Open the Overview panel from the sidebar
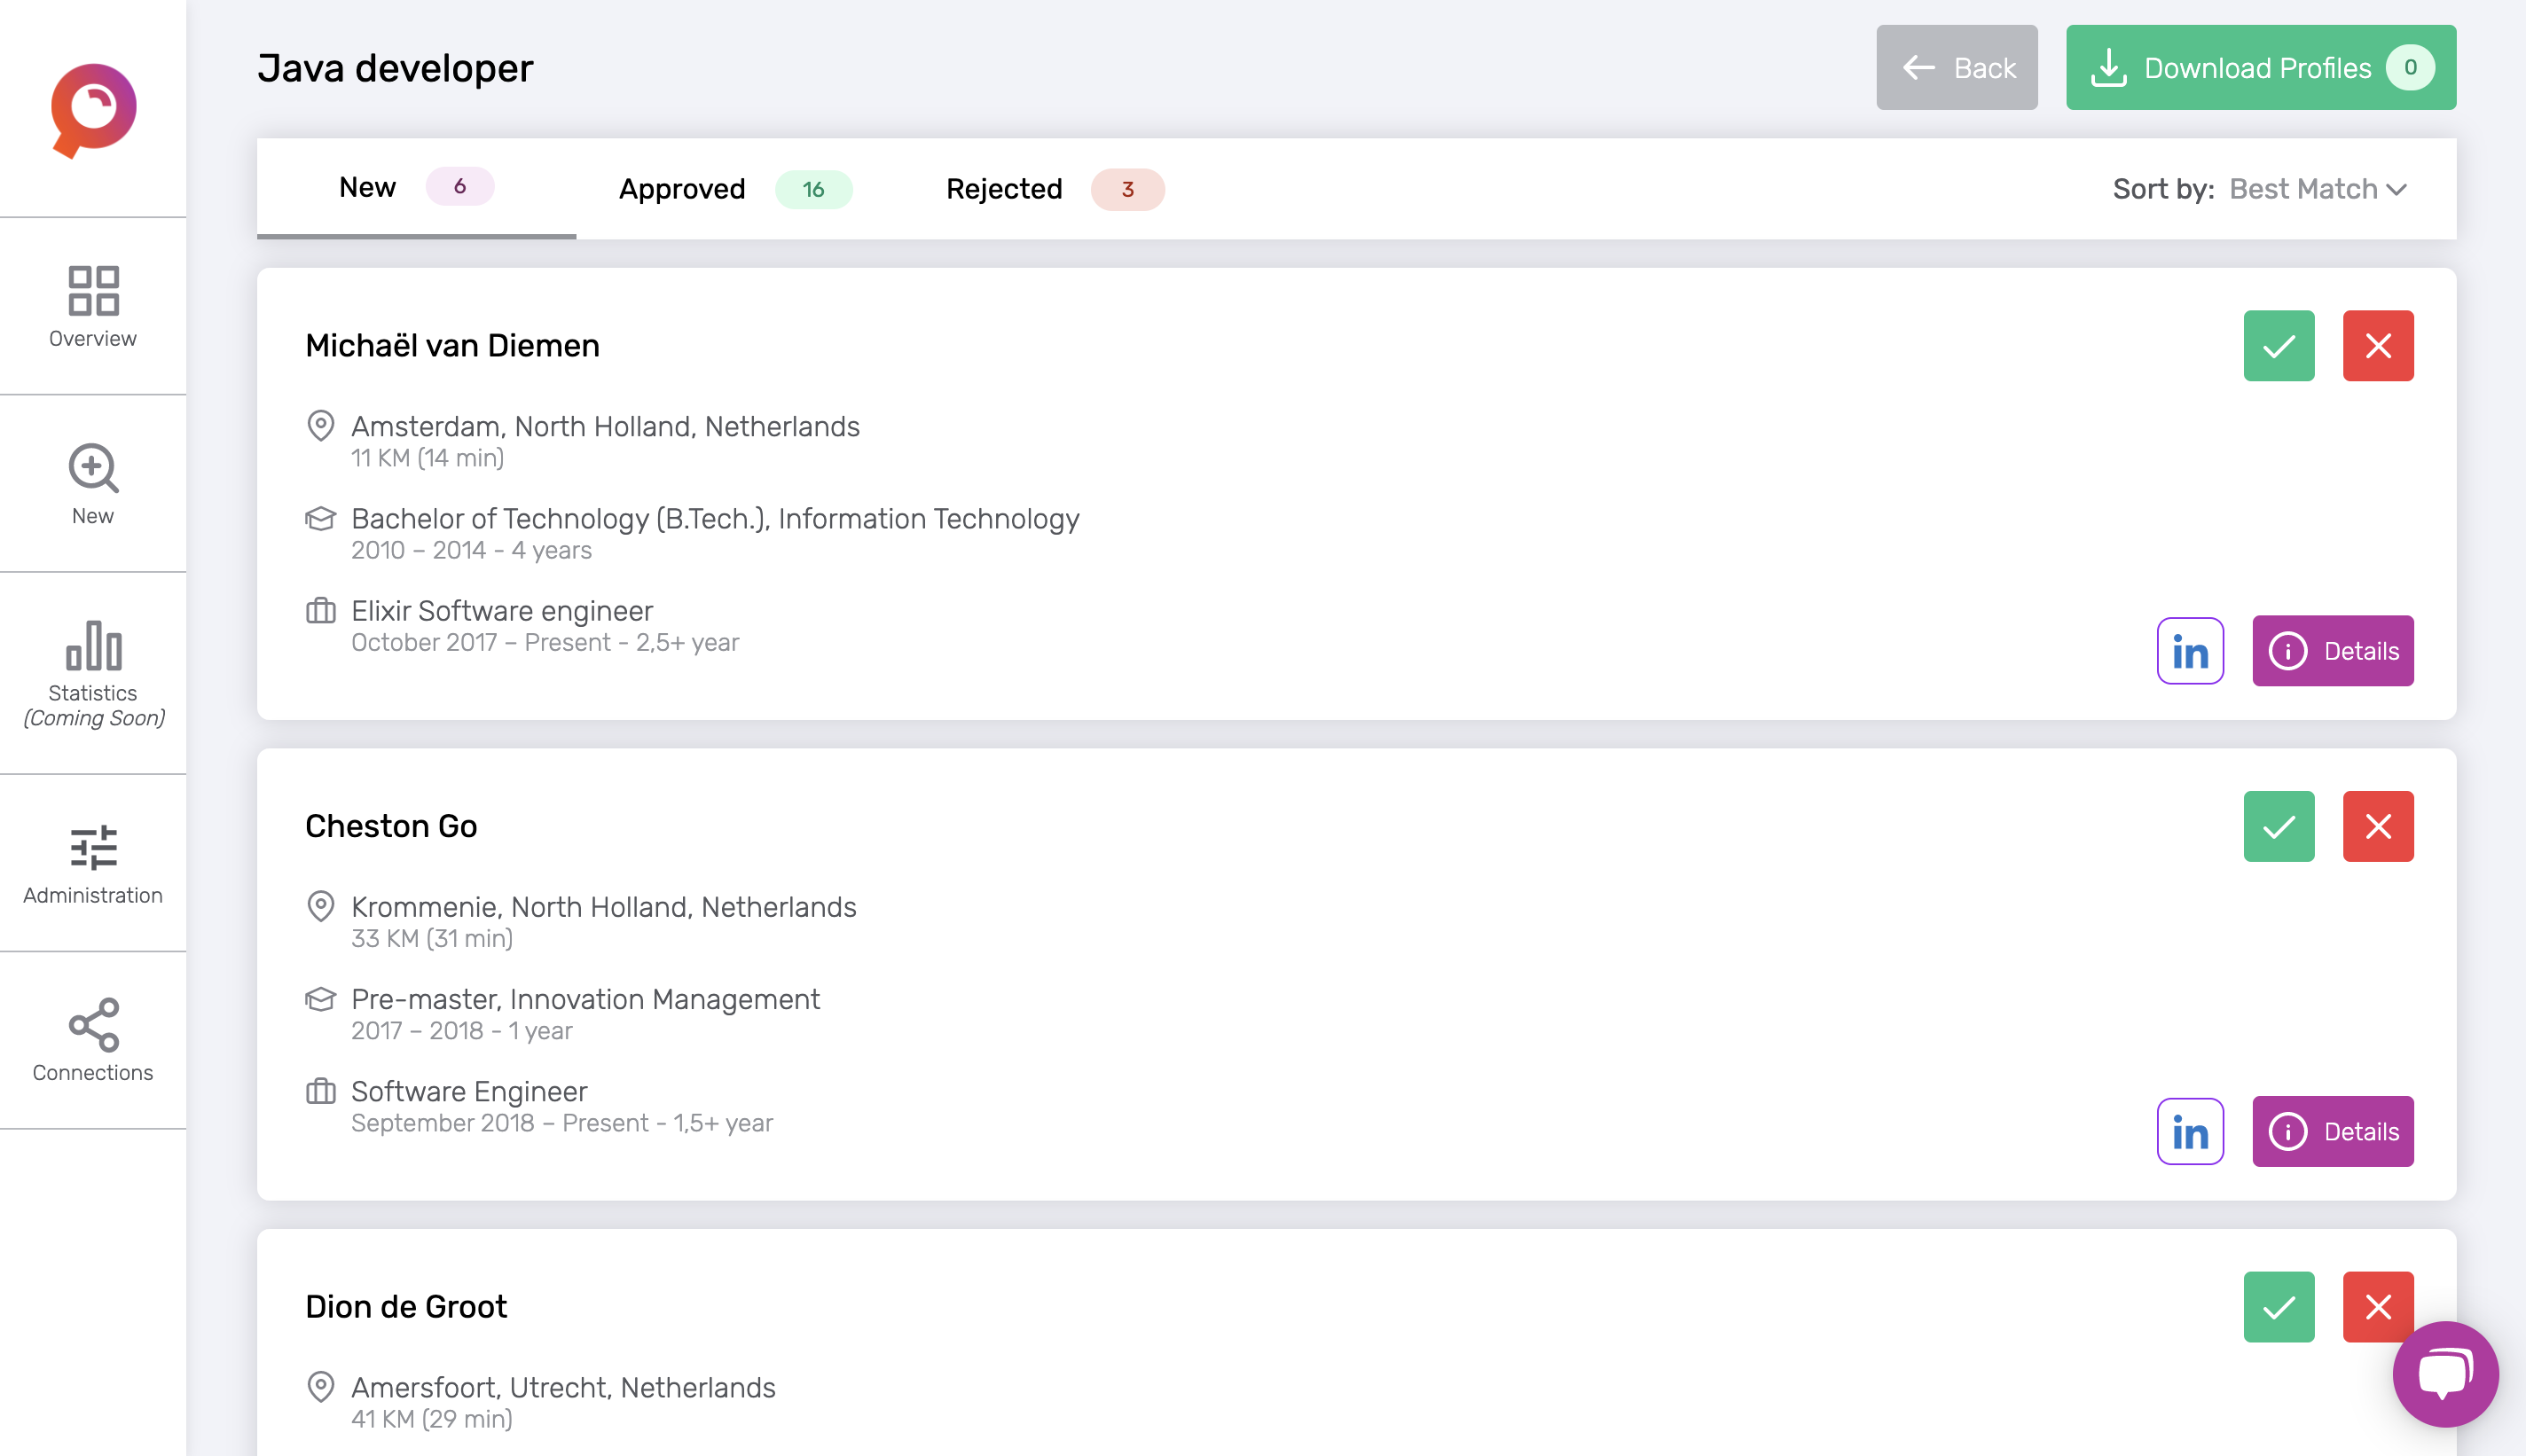2526x1456 pixels. 92,303
